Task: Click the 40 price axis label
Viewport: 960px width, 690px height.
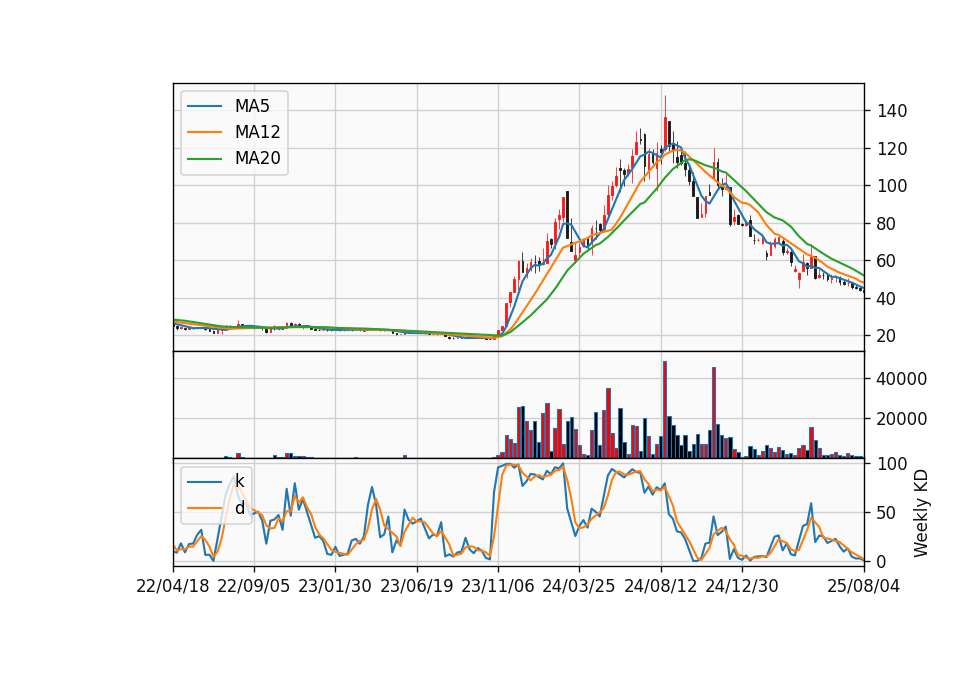Action: [x=887, y=299]
